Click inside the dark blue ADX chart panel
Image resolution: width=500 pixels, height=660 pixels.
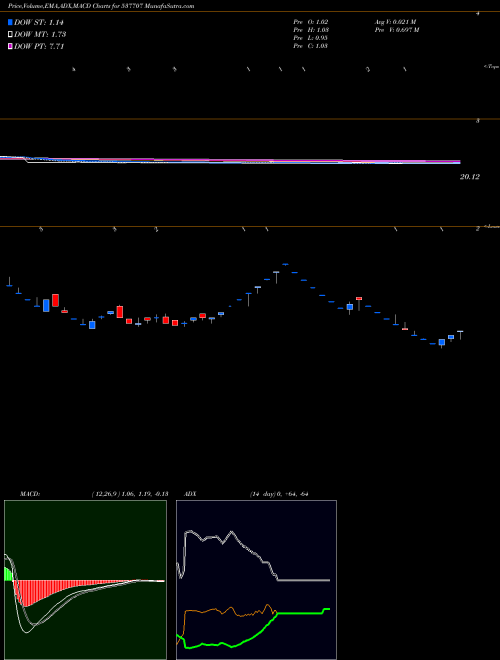[256, 580]
